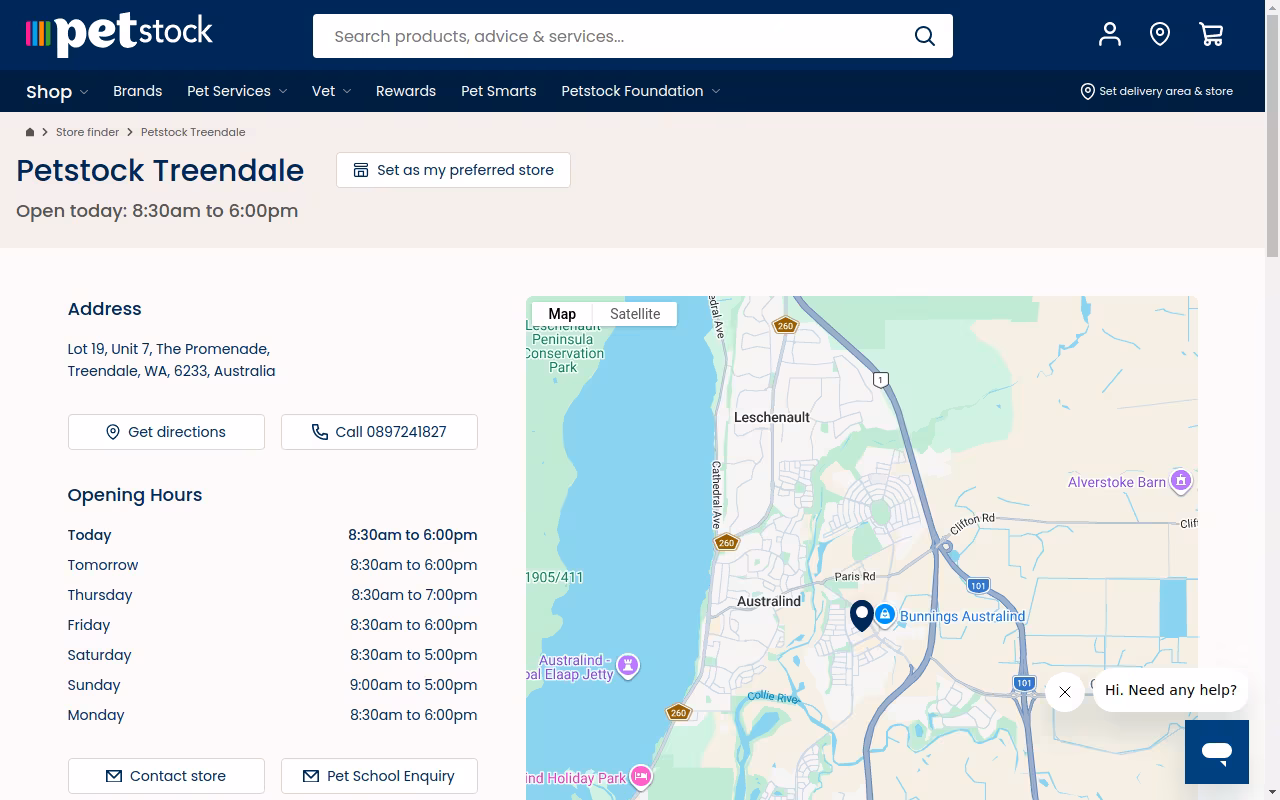Expand the Pet Services dropdown
This screenshot has width=1280, height=800.
click(x=237, y=91)
